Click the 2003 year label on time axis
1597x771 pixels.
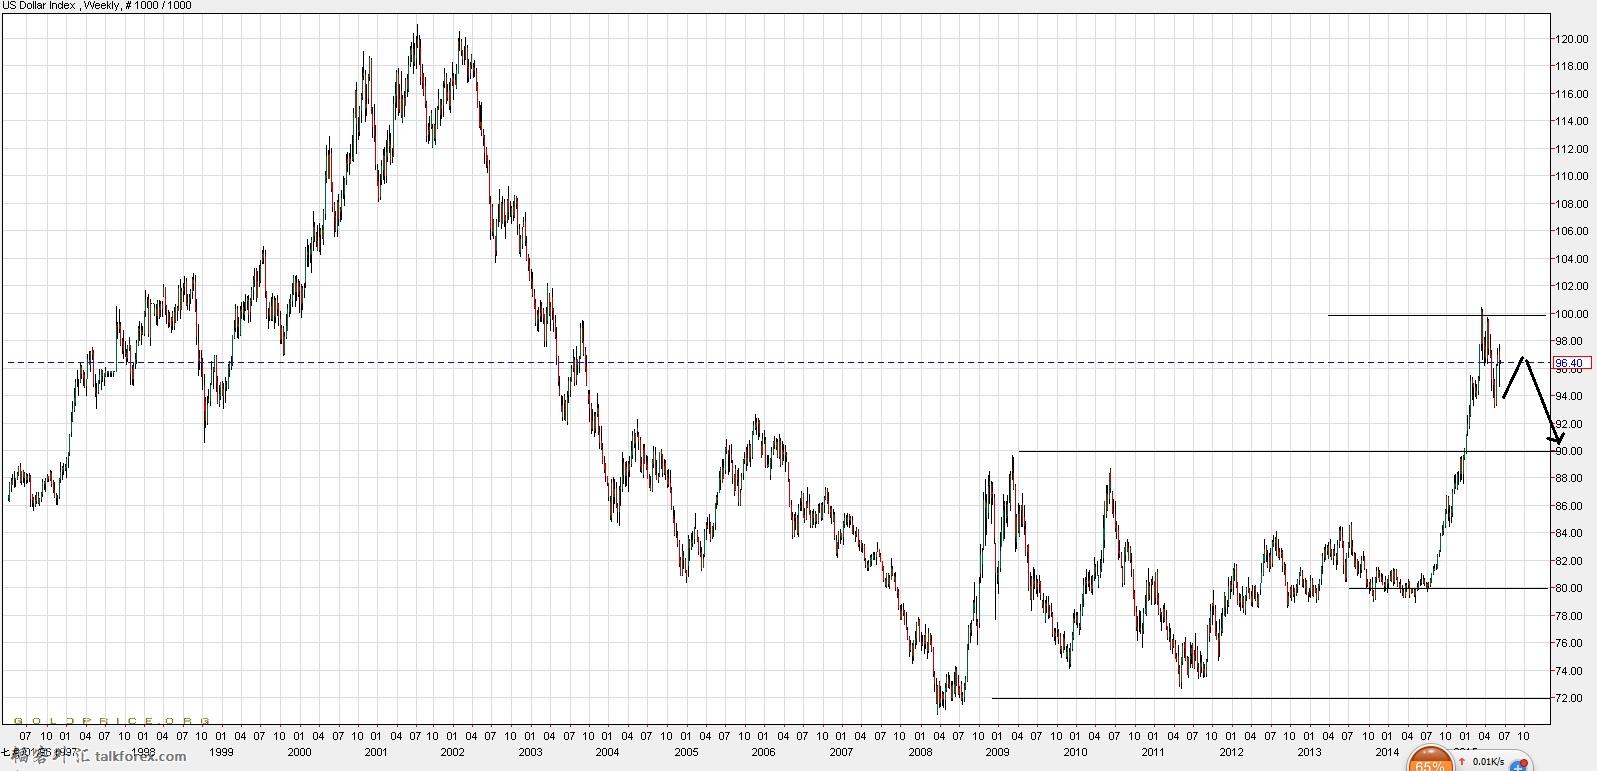pyautogui.click(x=530, y=752)
